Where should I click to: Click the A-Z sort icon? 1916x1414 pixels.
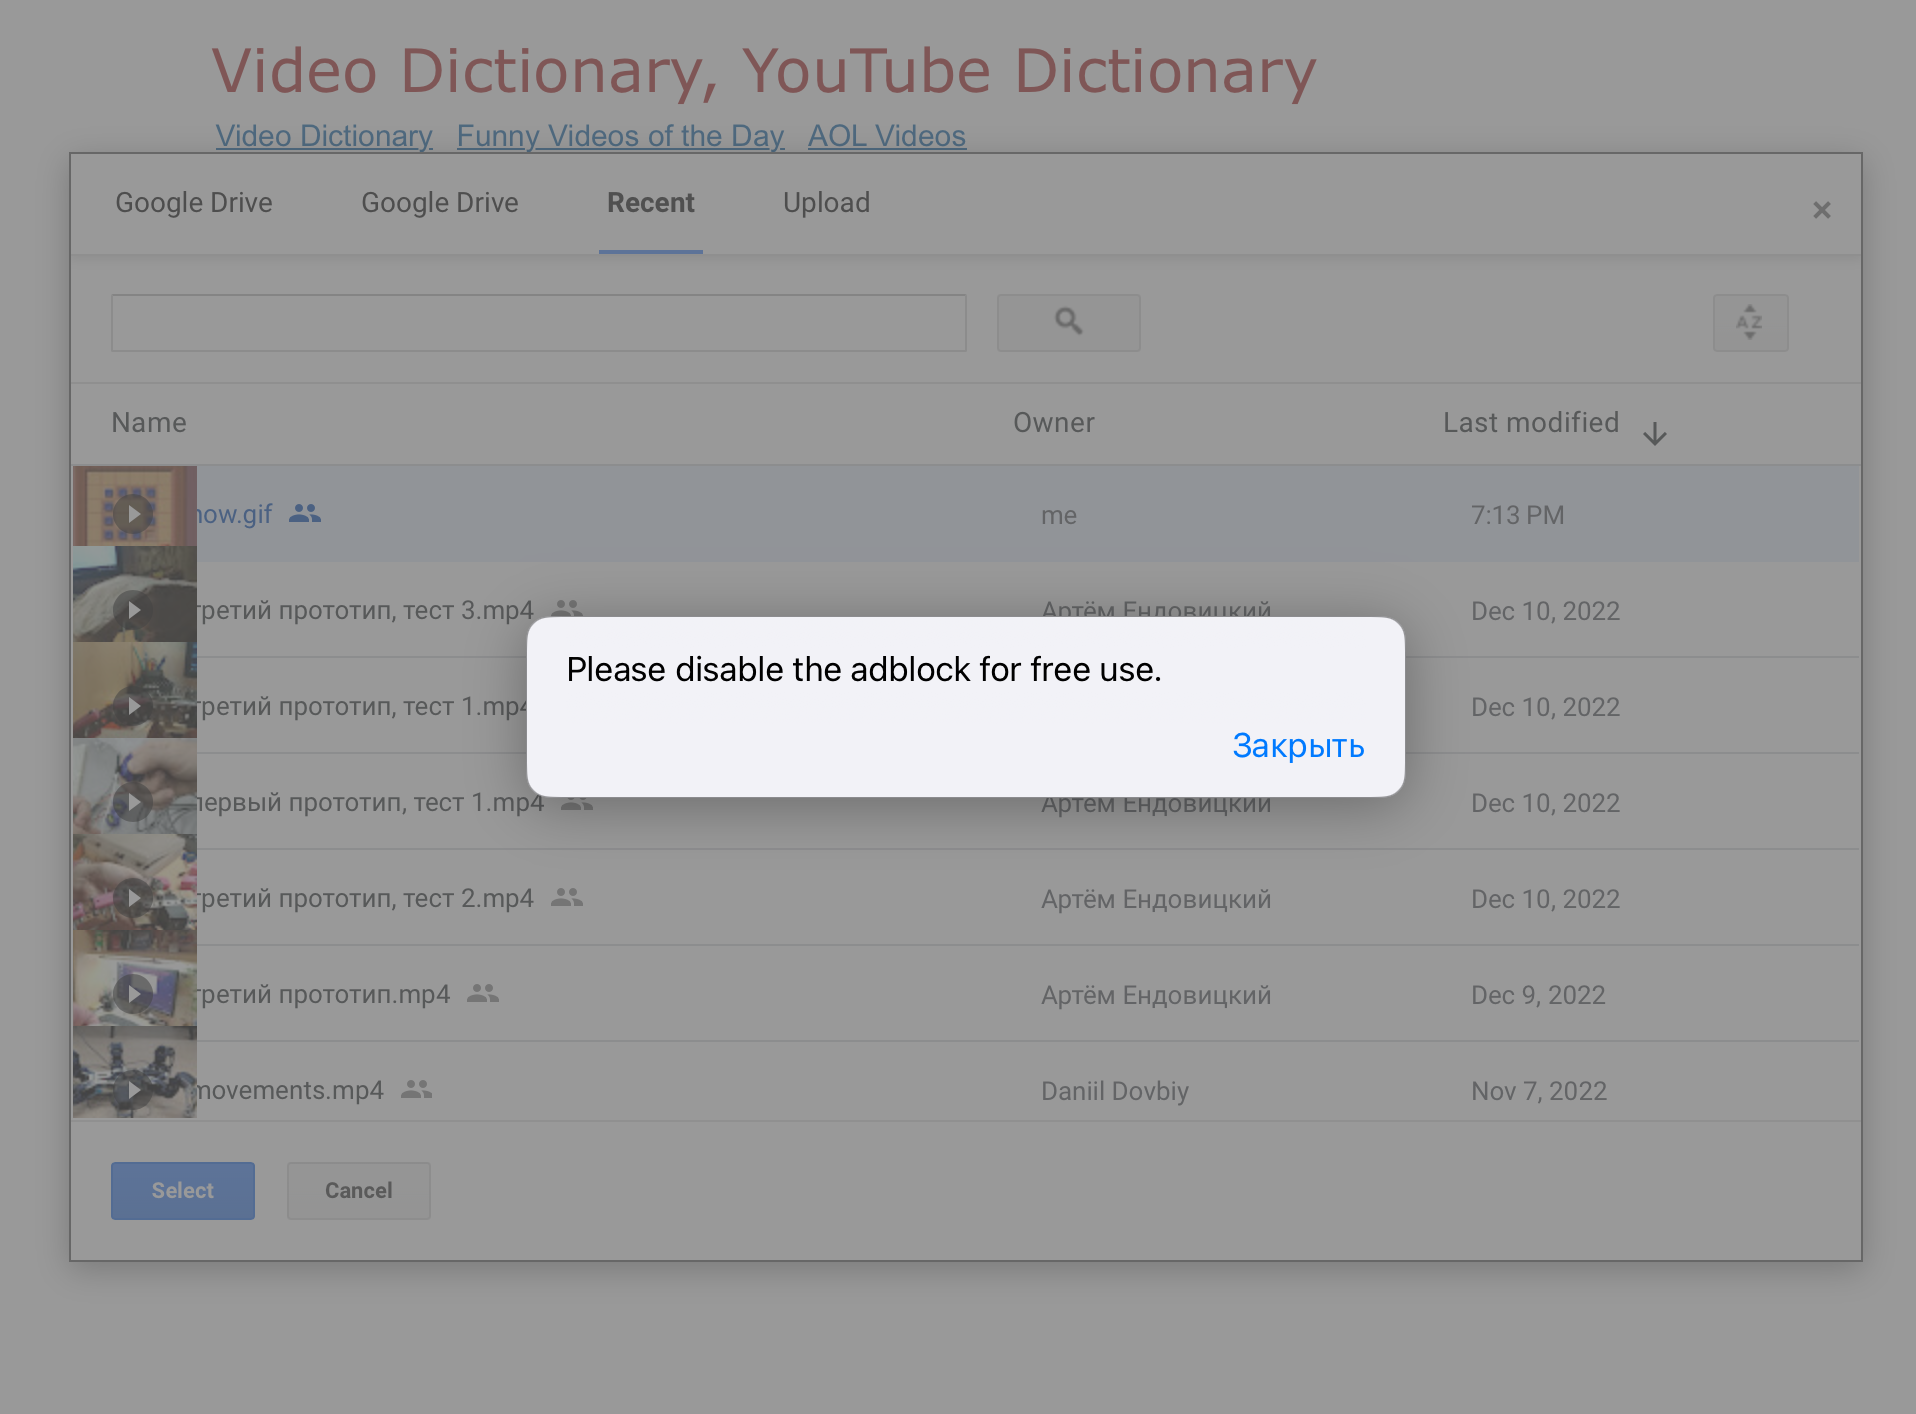pos(1749,322)
